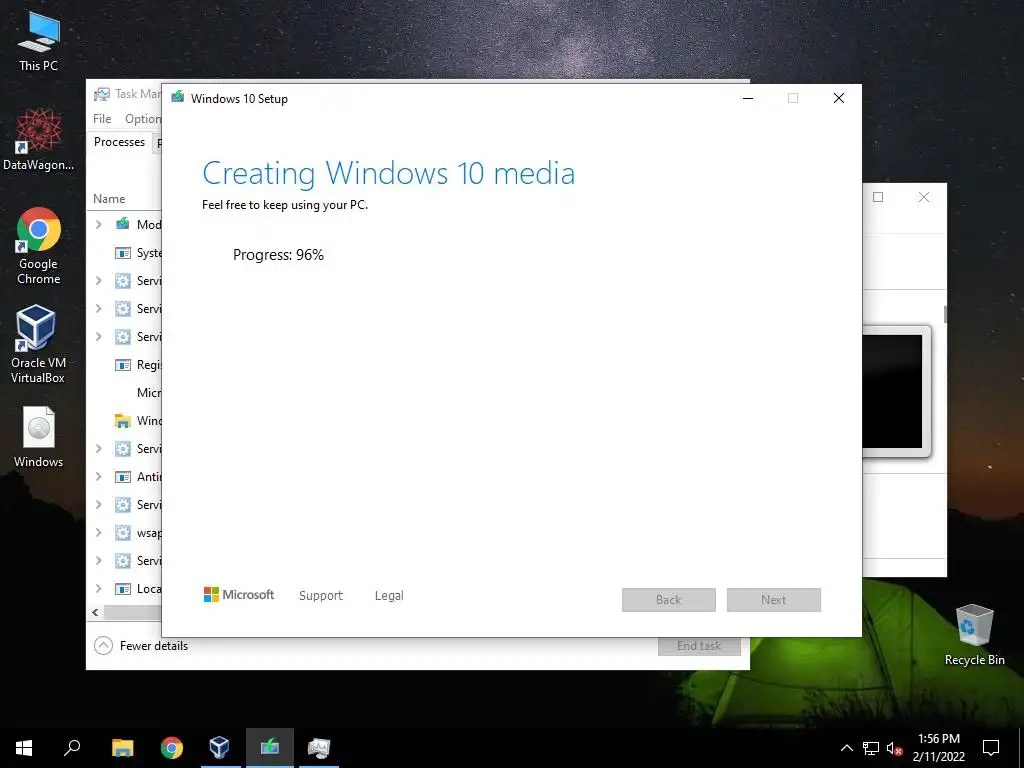Expand the Loca process row
1024x768 pixels.
coord(99,588)
